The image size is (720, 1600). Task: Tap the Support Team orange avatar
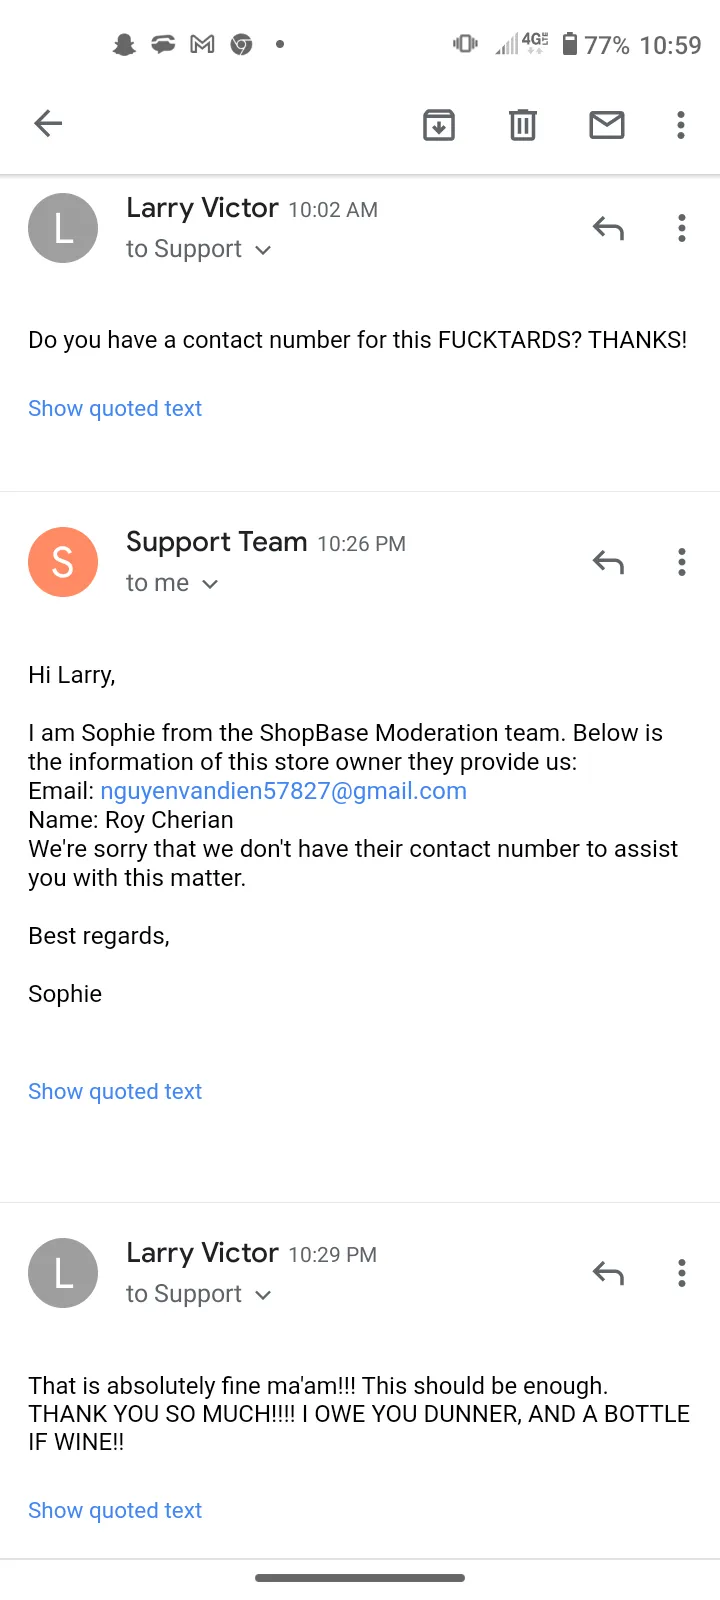63,562
